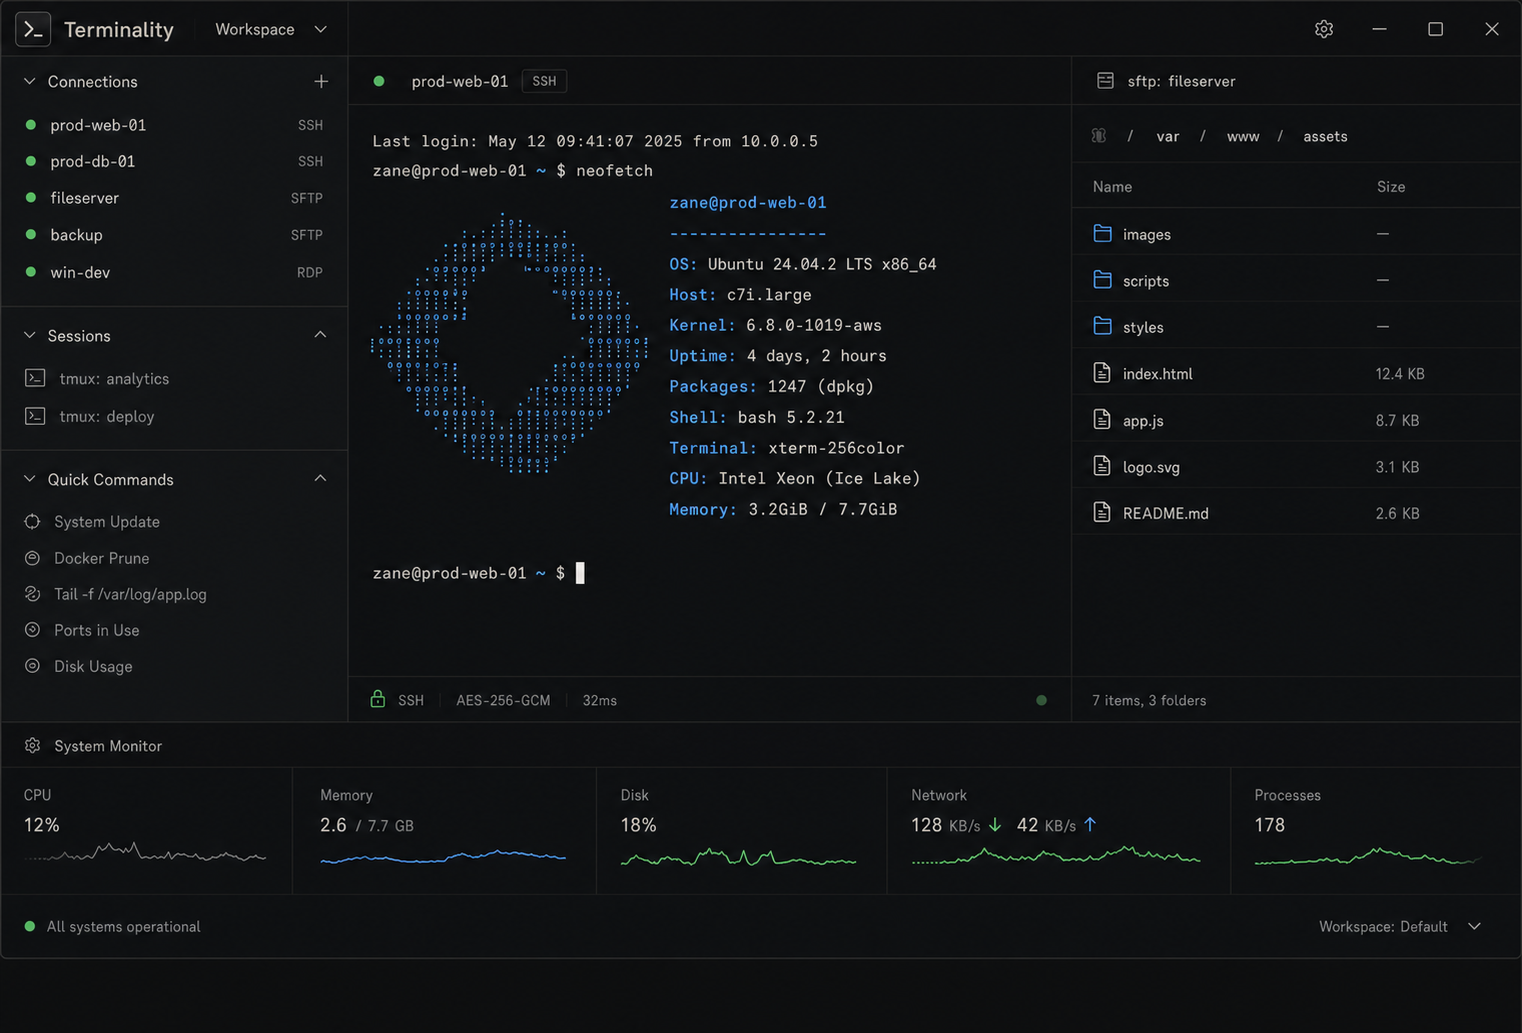
Task: Click 'All systems operational' status text
Action: coord(123,927)
